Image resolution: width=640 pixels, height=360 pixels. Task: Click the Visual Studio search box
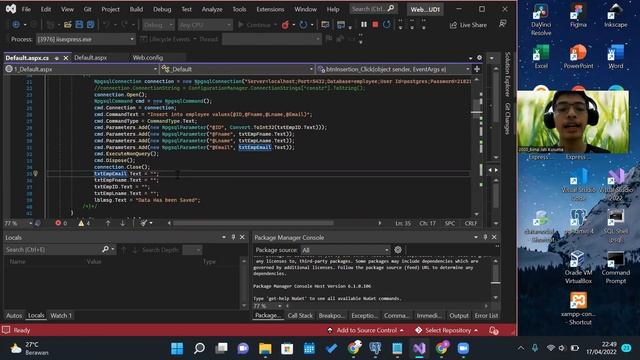373,9
